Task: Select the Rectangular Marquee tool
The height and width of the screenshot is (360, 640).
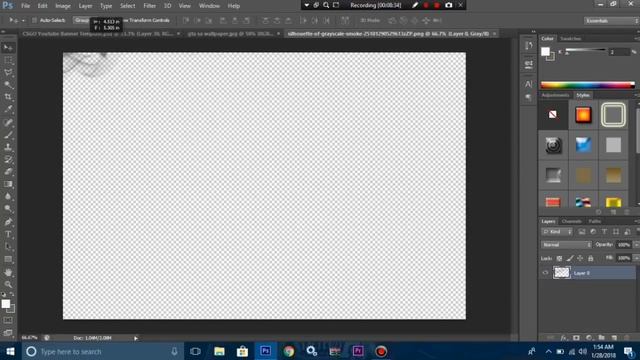Action: pyautogui.click(x=8, y=60)
